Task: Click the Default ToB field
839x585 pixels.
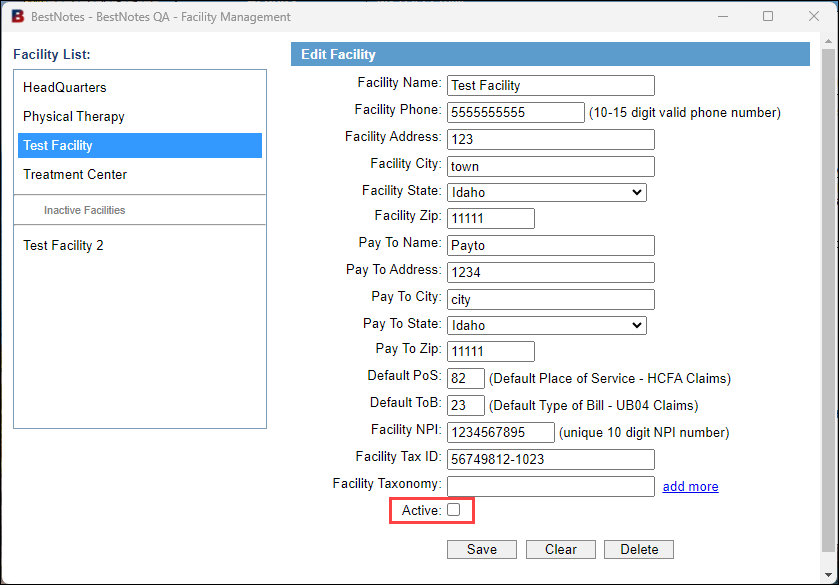Action: tap(466, 405)
